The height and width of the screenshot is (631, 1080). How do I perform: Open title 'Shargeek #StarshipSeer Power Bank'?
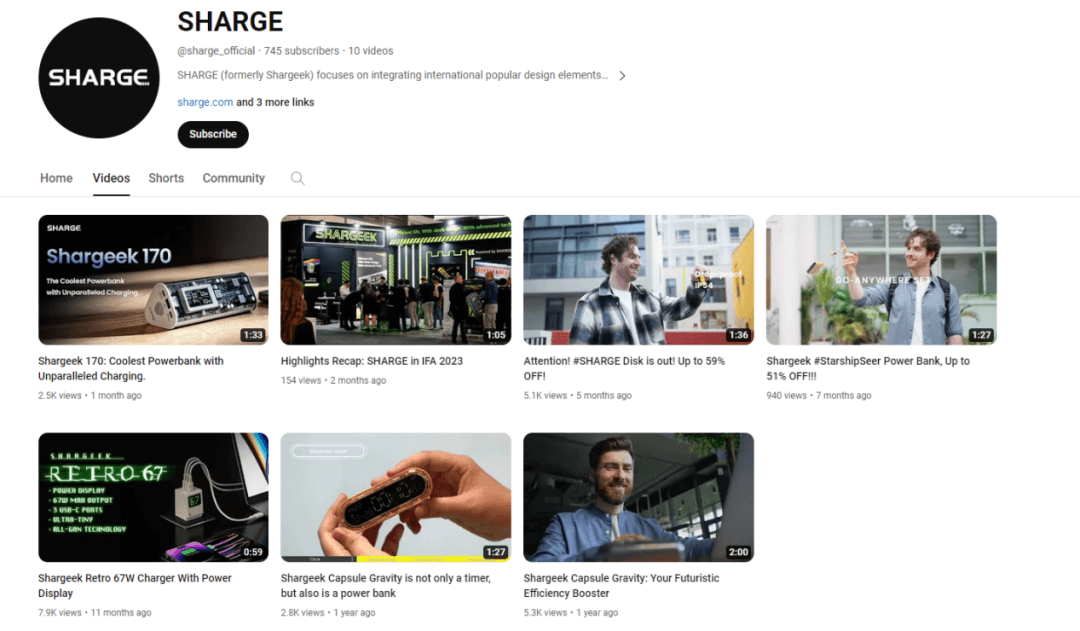[x=868, y=369]
